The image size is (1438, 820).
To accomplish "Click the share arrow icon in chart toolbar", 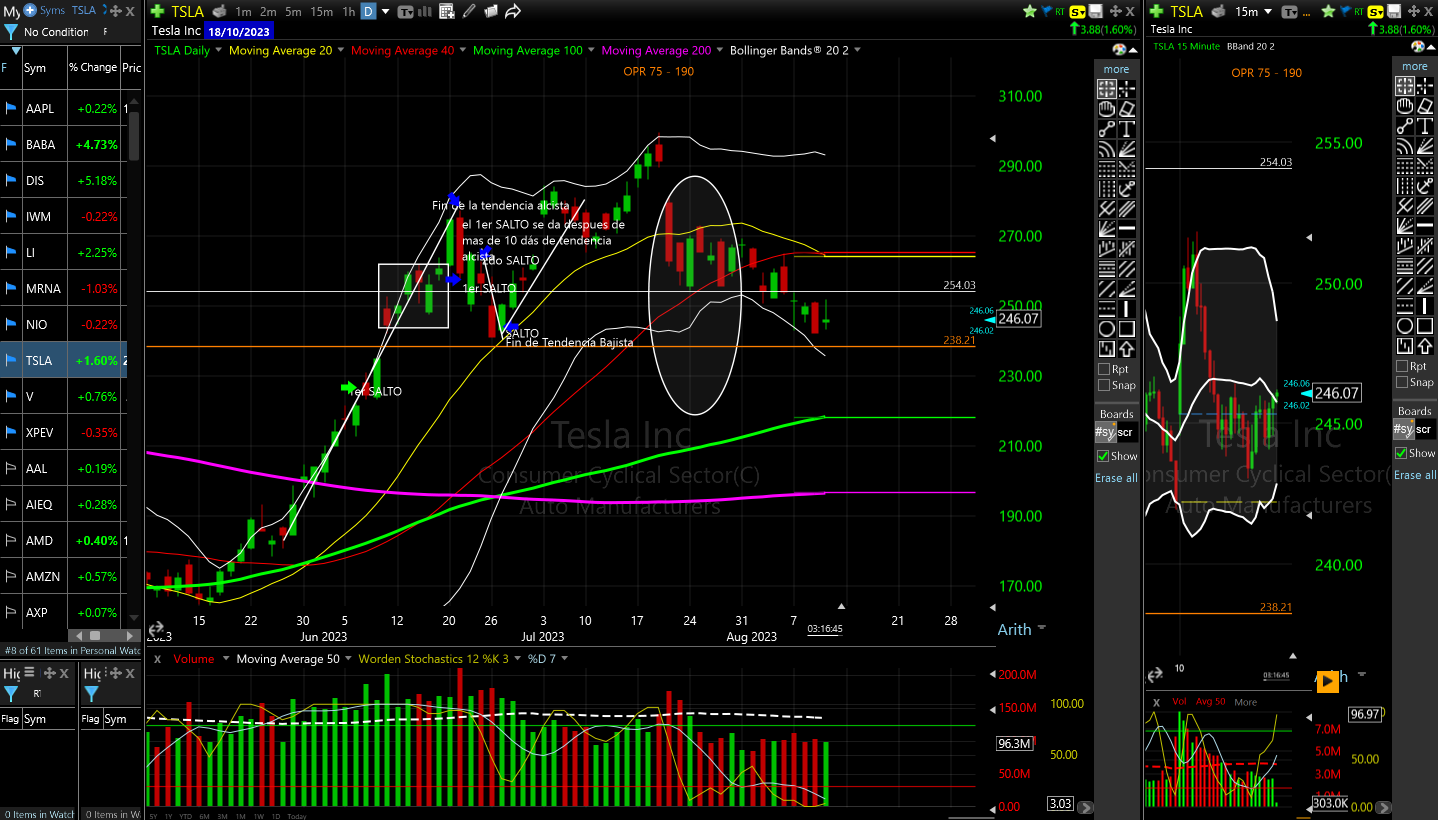I will [x=513, y=12].
